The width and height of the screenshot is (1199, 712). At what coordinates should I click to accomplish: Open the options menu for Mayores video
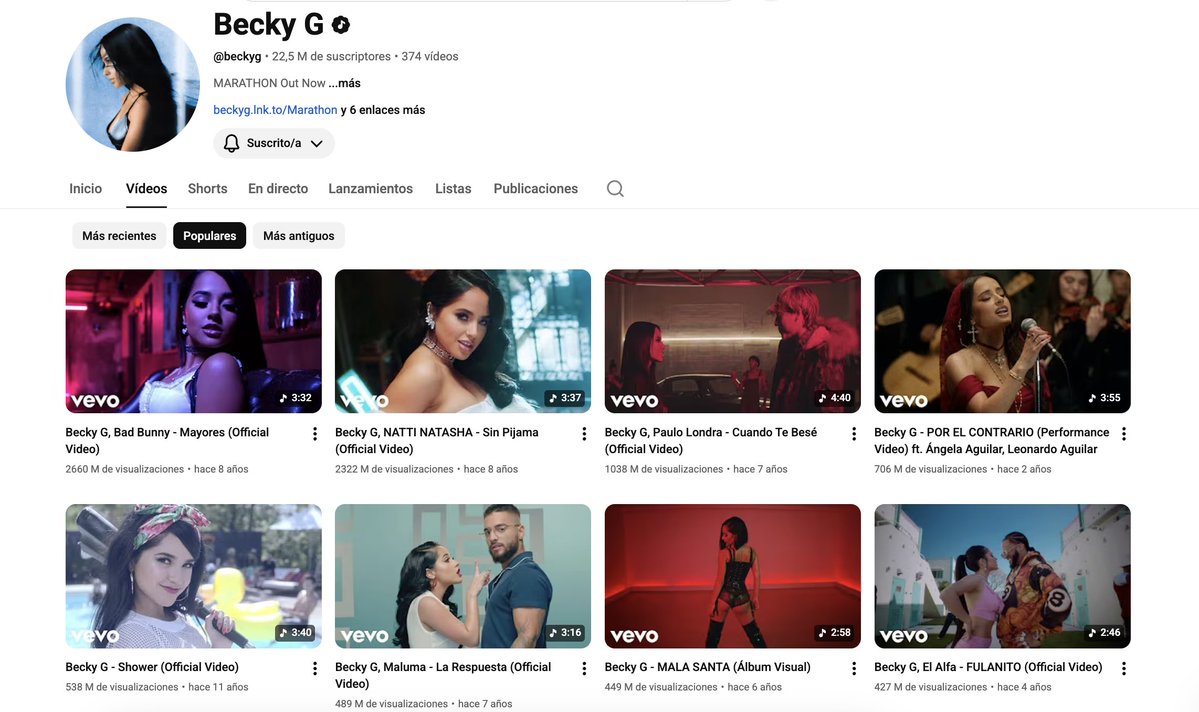tap(314, 434)
